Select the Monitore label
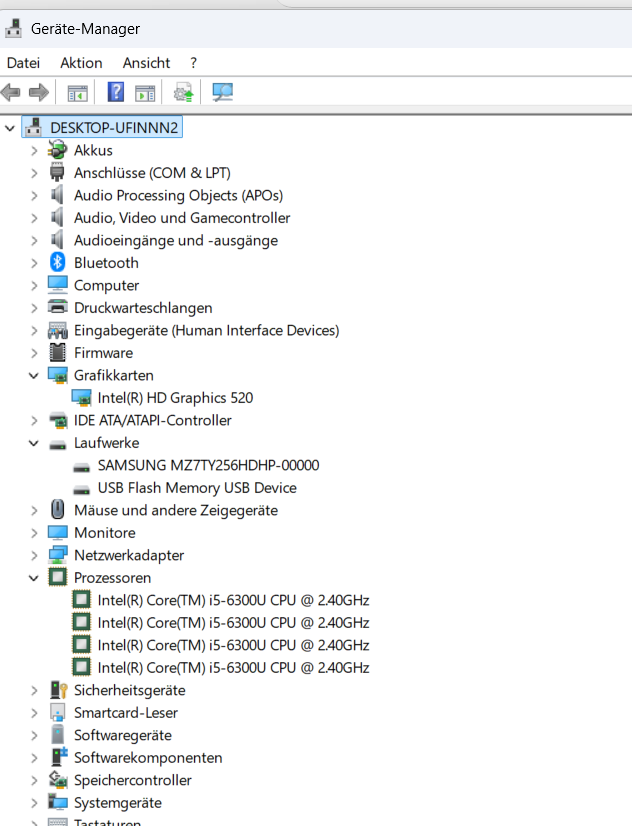This screenshot has width=632, height=826. click(x=105, y=533)
